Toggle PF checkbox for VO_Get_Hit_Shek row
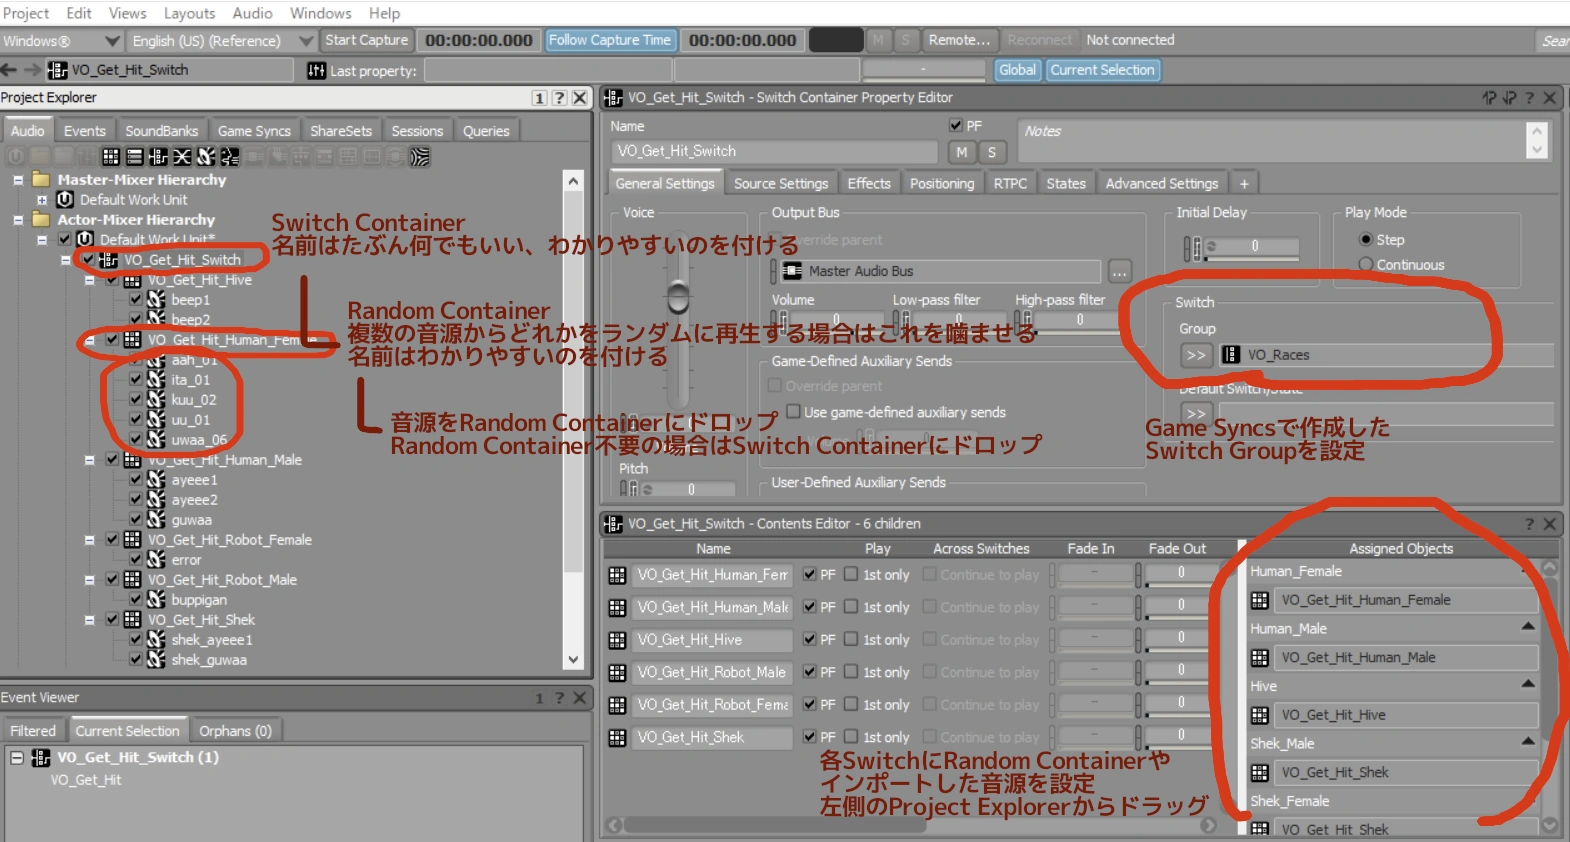 [x=810, y=737]
